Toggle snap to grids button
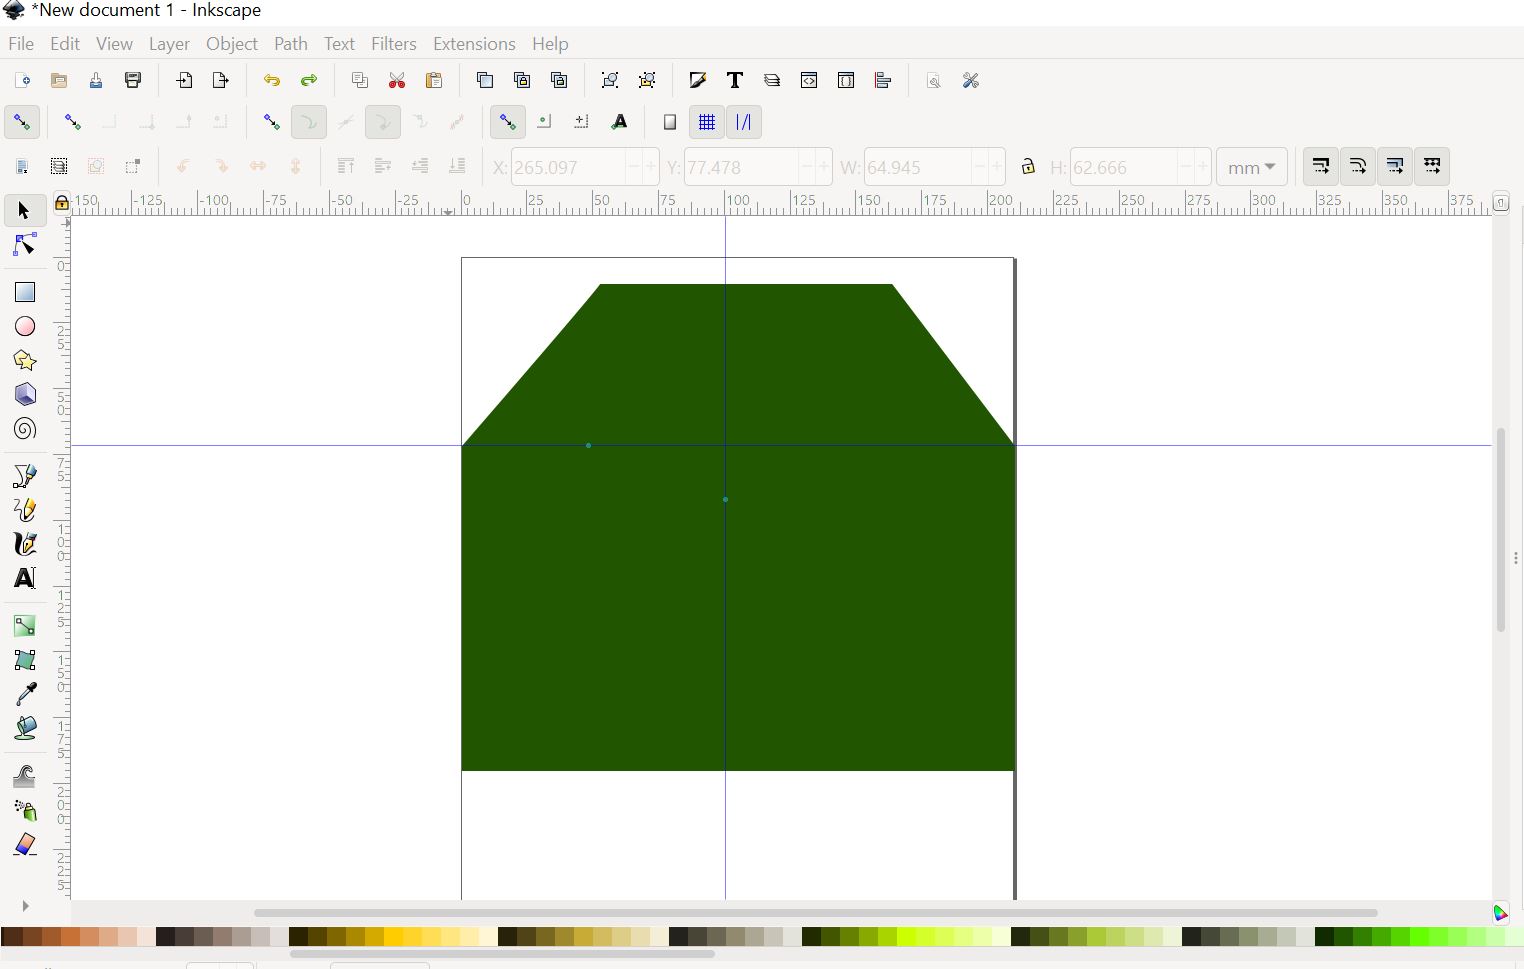The height and width of the screenshot is (969, 1524). (707, 122)
